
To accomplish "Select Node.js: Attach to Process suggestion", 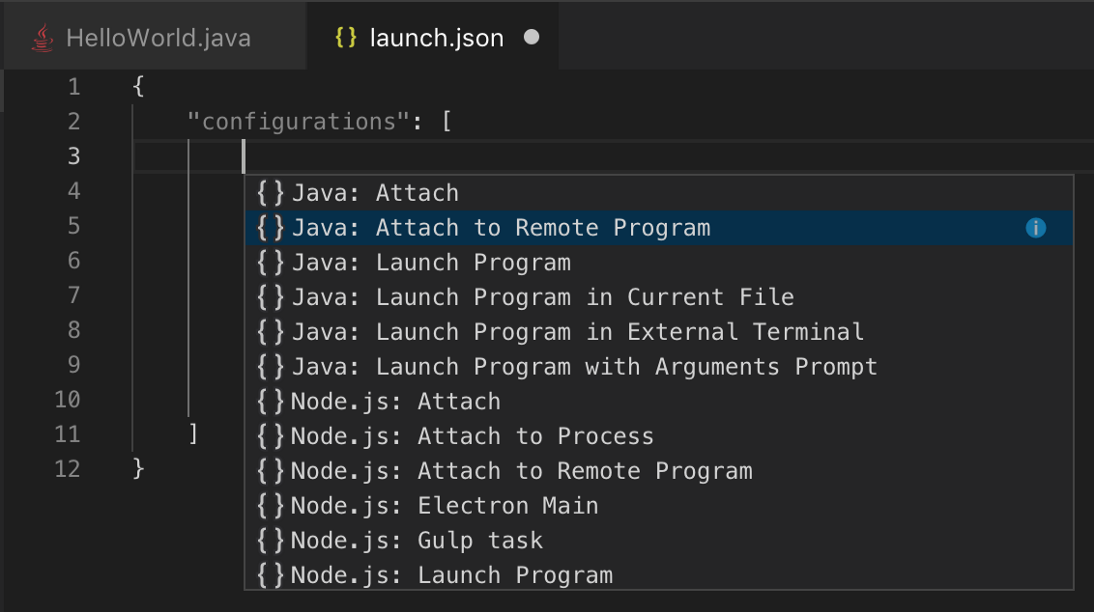I will (x=472, y=436).
